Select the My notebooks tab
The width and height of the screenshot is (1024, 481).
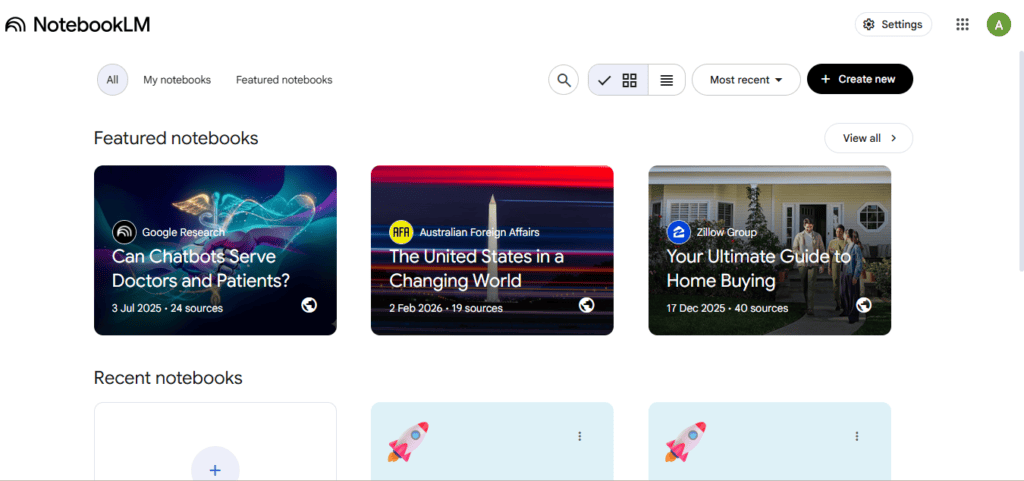pos(177,80)
